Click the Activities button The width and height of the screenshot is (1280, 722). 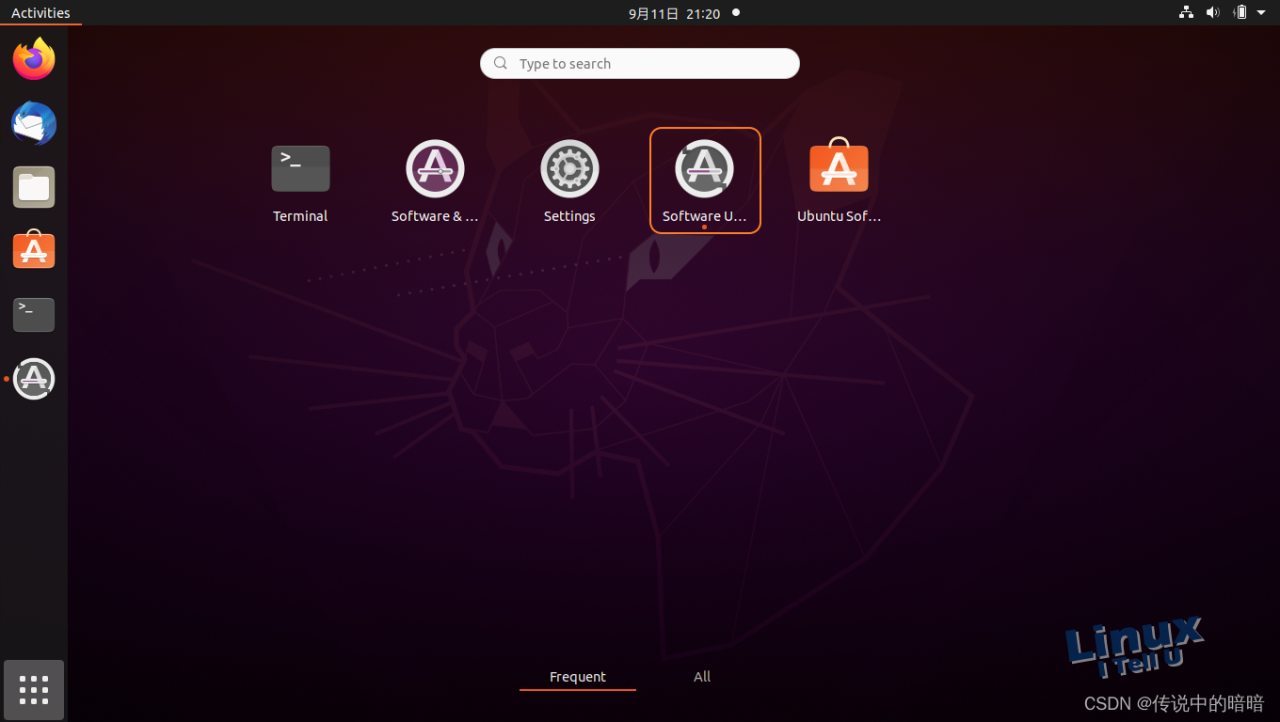click(x=41, y=13)
